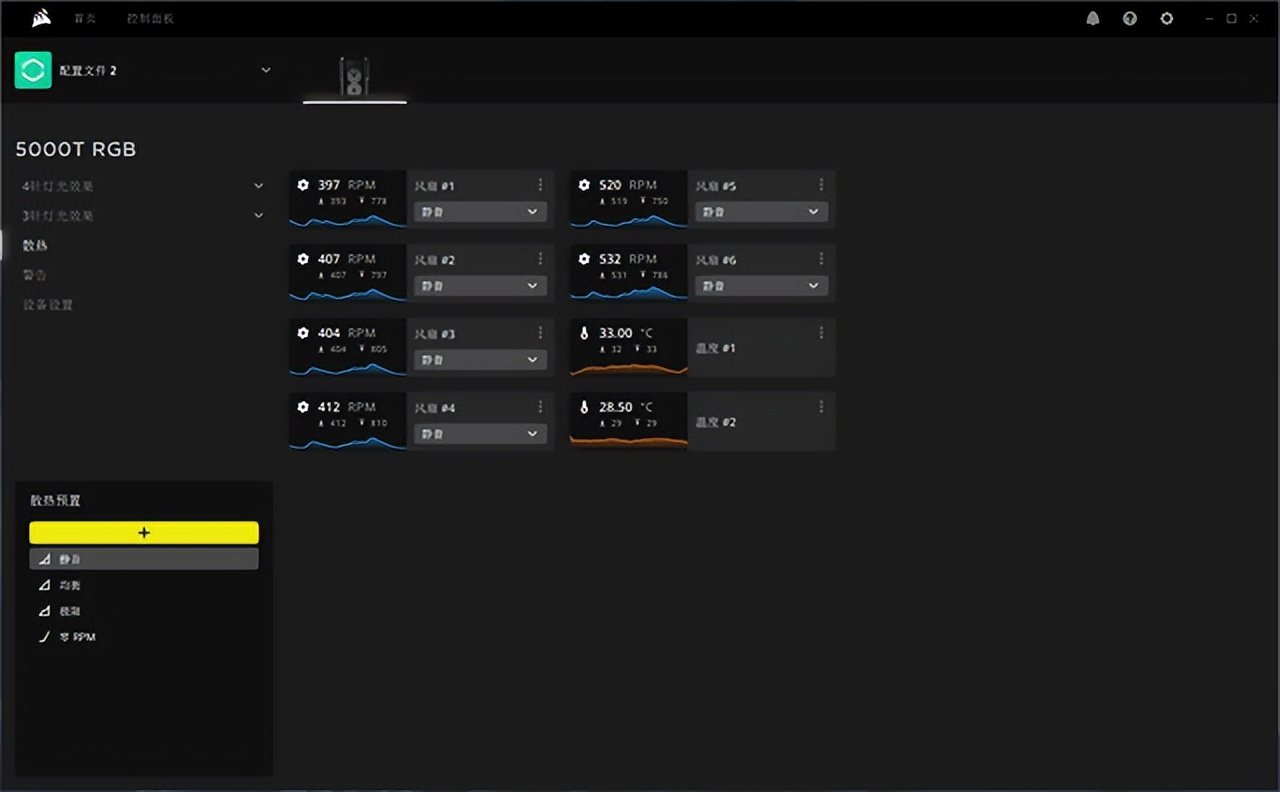The image size is (1280, 792).
Task: Open the three-dot menu for 风扇 #2
Action: [x=540, y=259]
